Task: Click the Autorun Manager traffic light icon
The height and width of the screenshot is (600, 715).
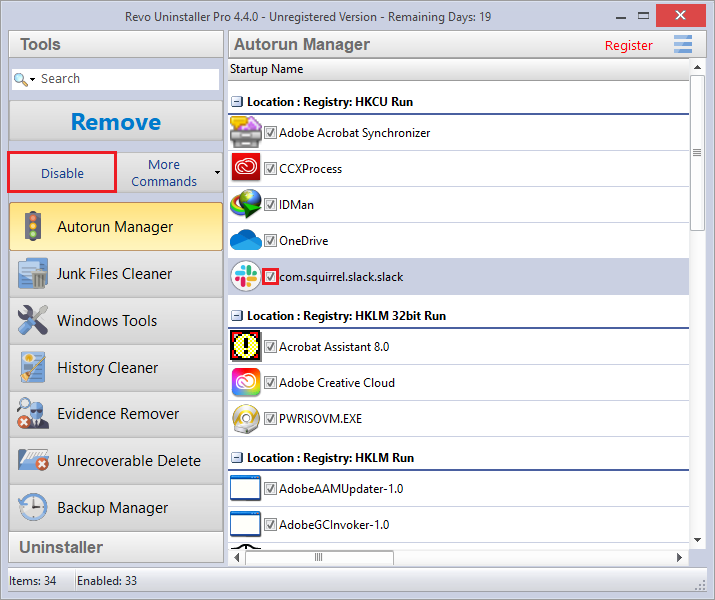Action: [33, 226]
